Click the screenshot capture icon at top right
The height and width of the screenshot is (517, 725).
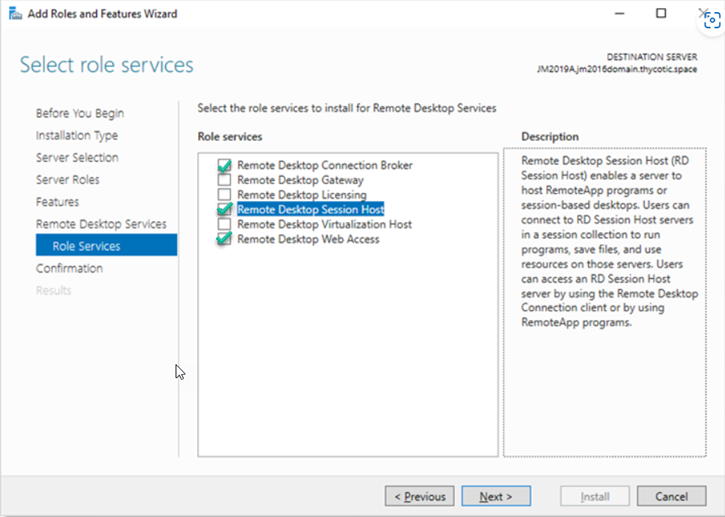click(712, 21)
